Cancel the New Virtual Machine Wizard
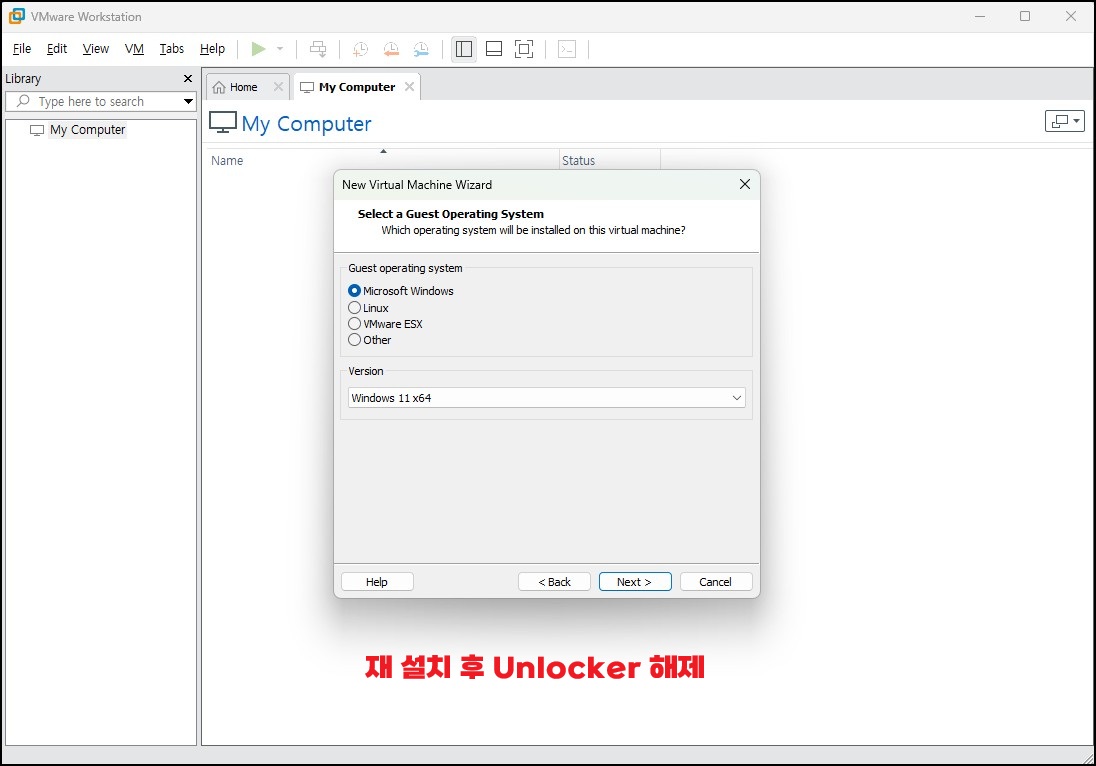The height and width of the screenshot is (766, 1096). coord(716,581)
